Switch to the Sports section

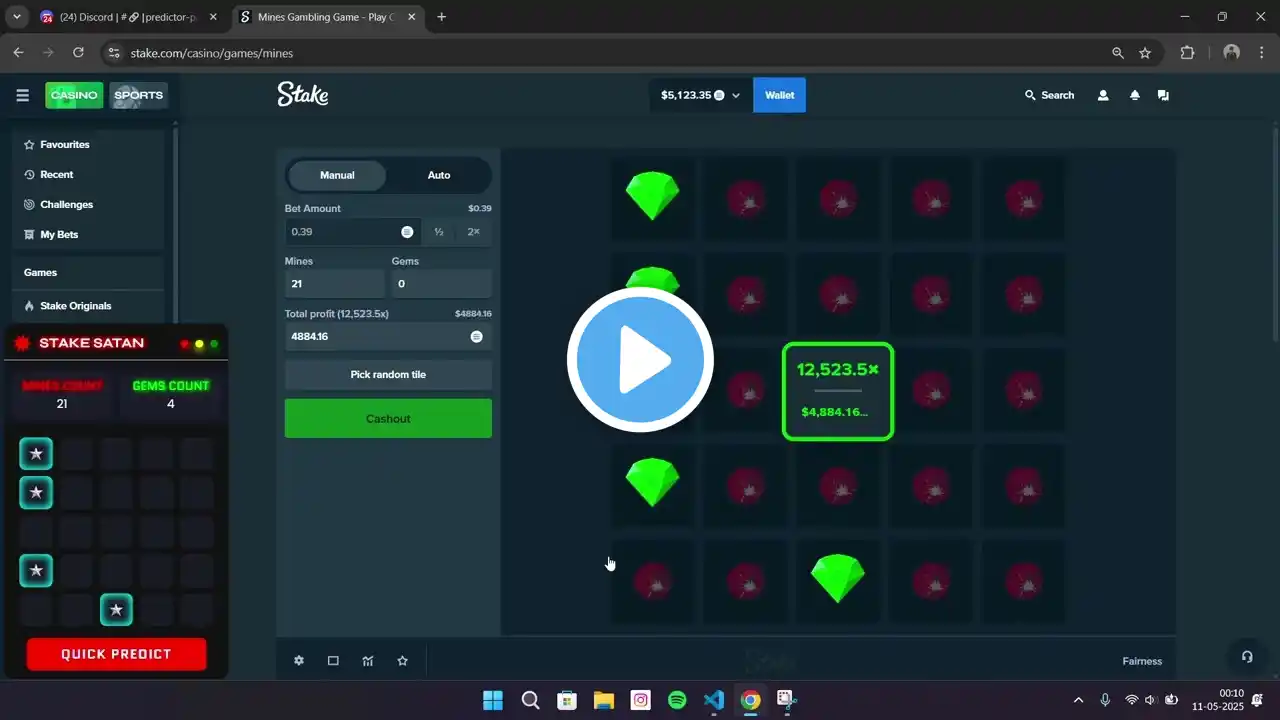click(x=138, y=95)
